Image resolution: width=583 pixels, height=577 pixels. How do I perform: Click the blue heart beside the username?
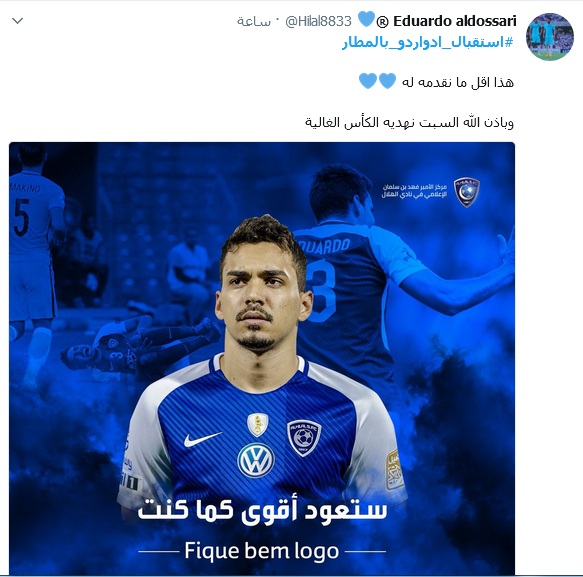point(366,19)
